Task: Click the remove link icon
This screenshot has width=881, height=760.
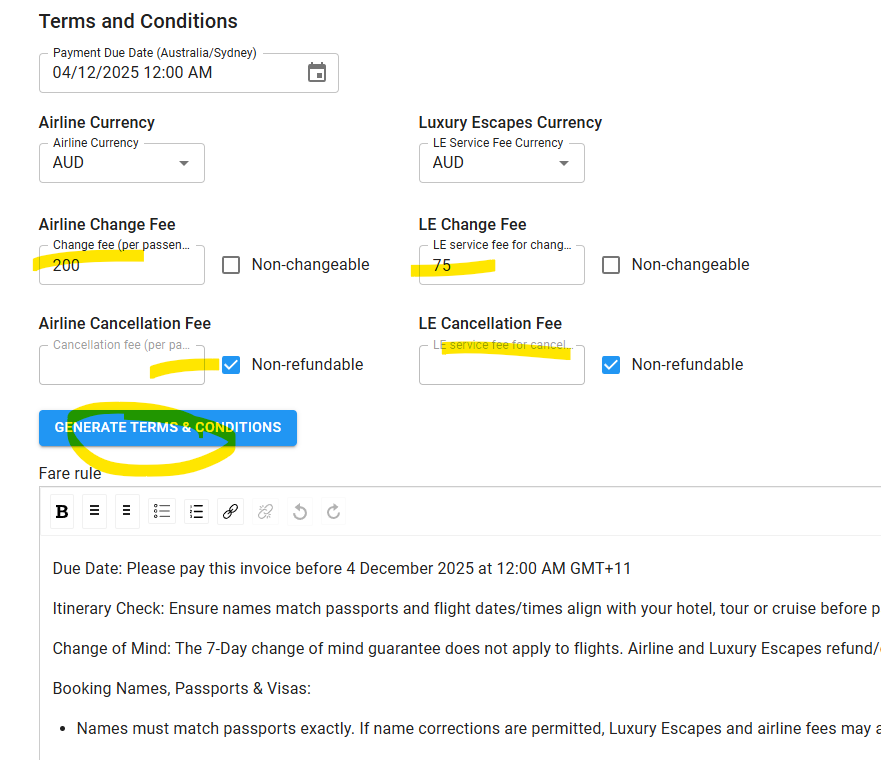Action: tap(265, 512)
